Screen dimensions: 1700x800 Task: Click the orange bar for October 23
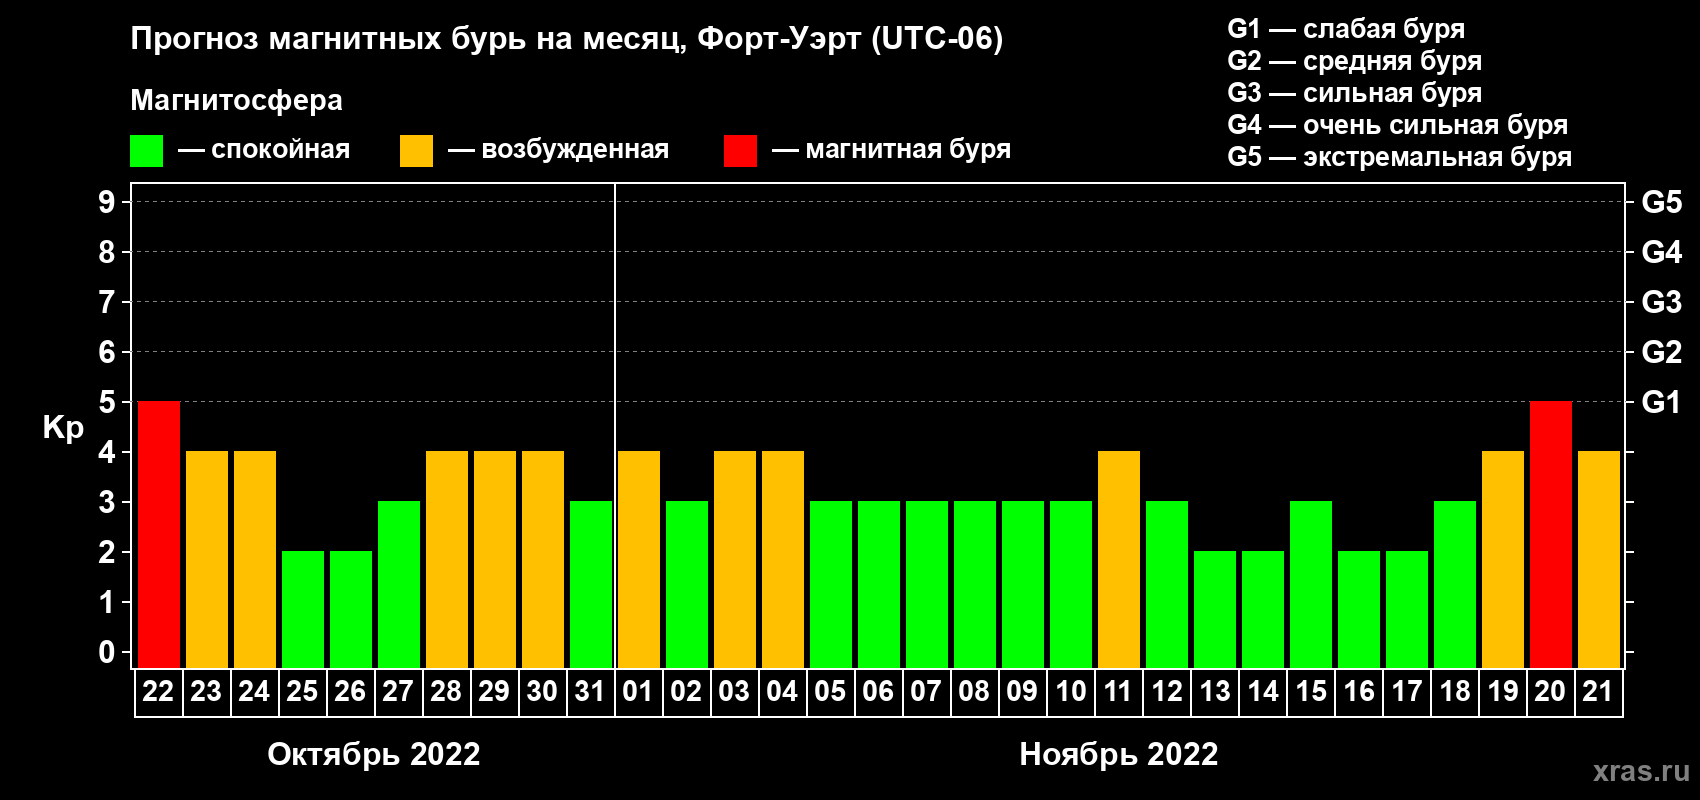[207, 560]
